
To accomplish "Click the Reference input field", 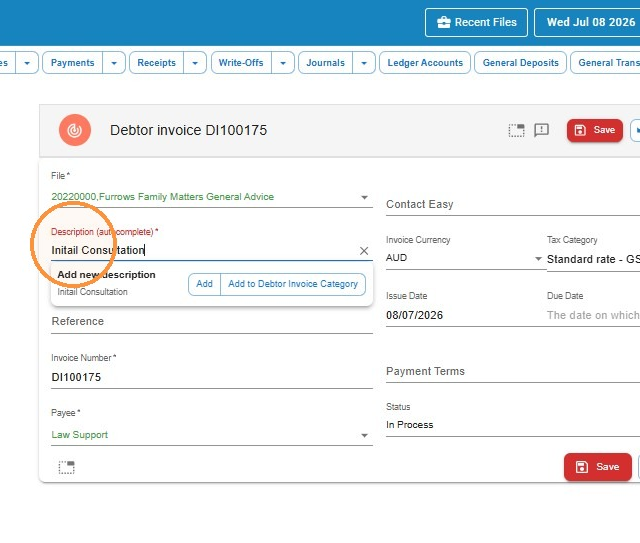I will tap(212, 321).
